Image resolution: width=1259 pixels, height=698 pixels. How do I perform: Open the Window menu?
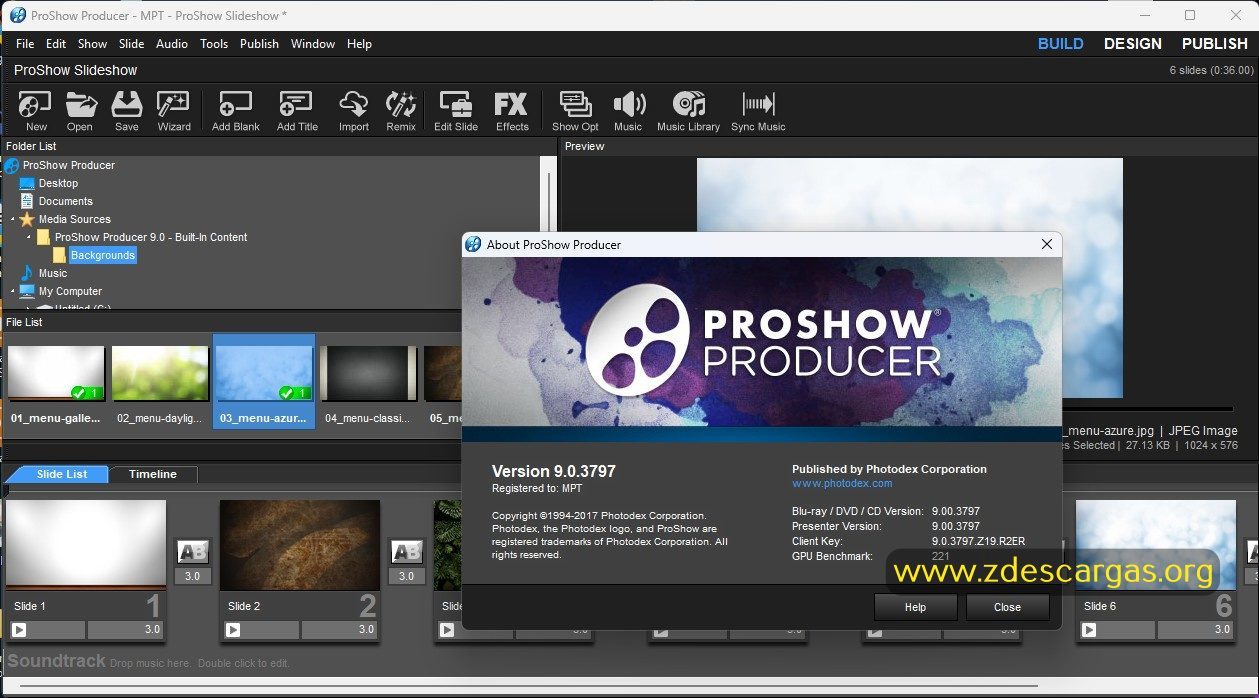click(313, 44)
